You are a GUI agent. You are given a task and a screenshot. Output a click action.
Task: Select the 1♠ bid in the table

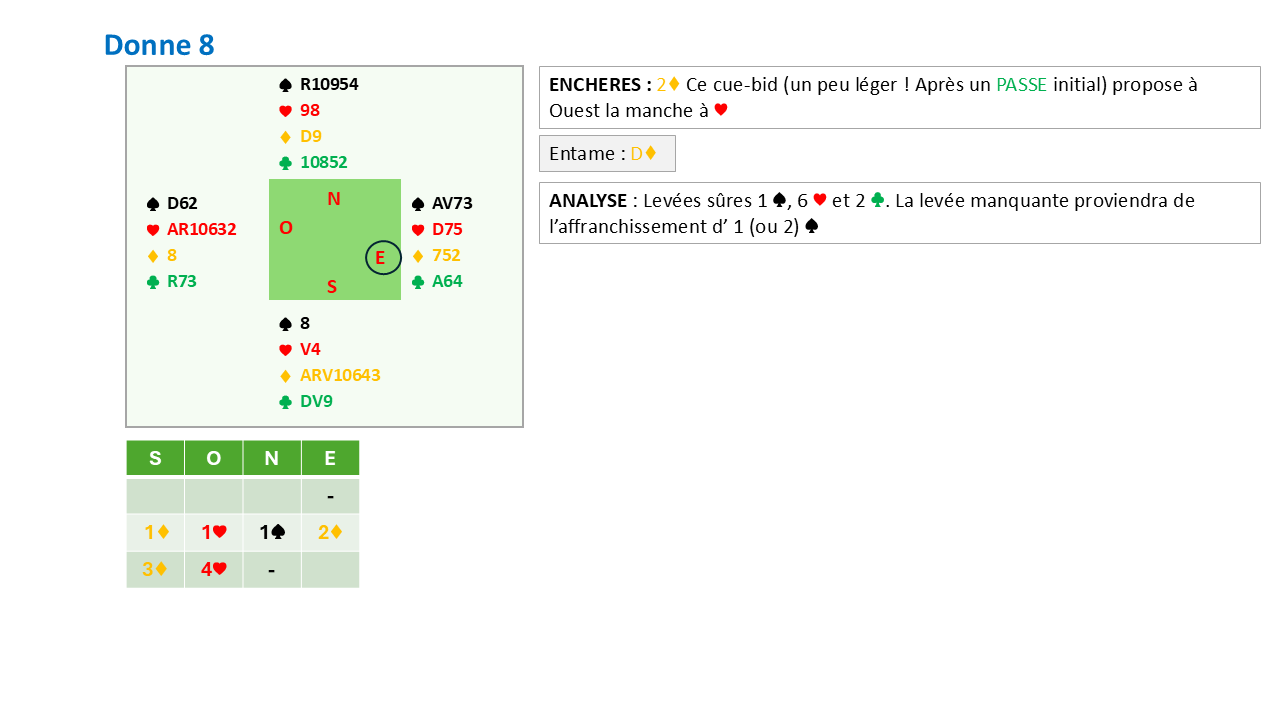tap(272, 533)
